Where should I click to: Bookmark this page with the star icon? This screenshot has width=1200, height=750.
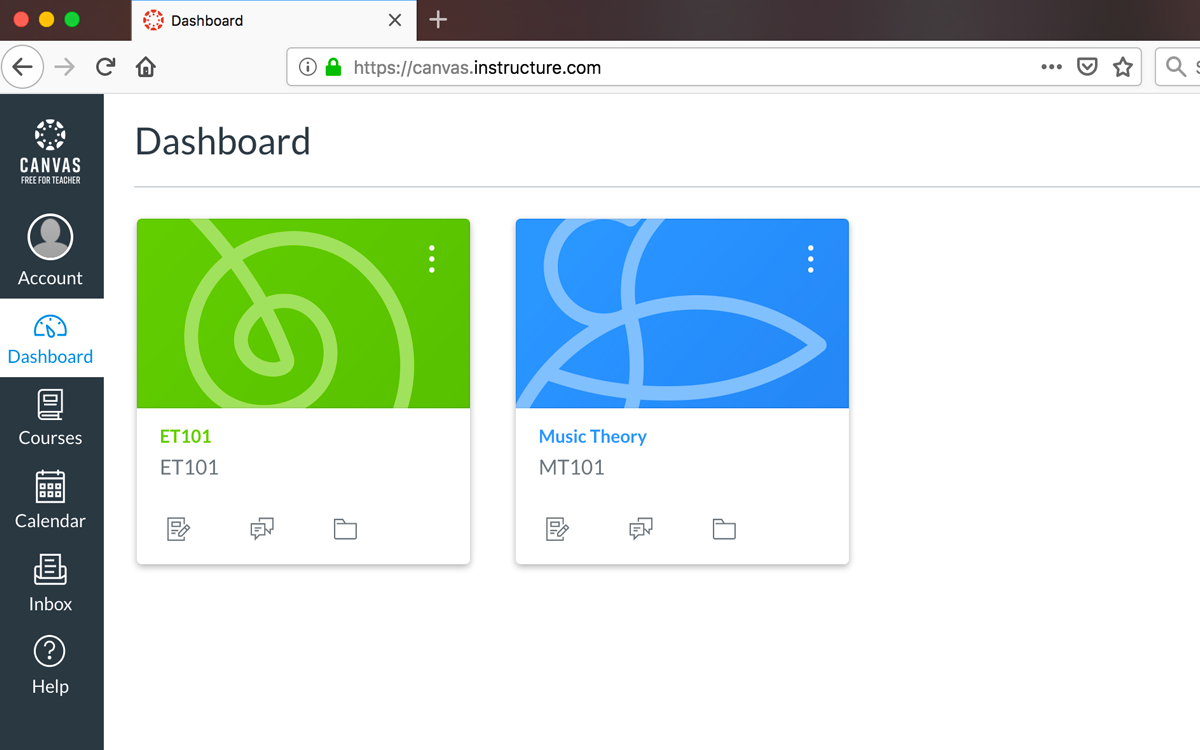(x=1123, y=67)
